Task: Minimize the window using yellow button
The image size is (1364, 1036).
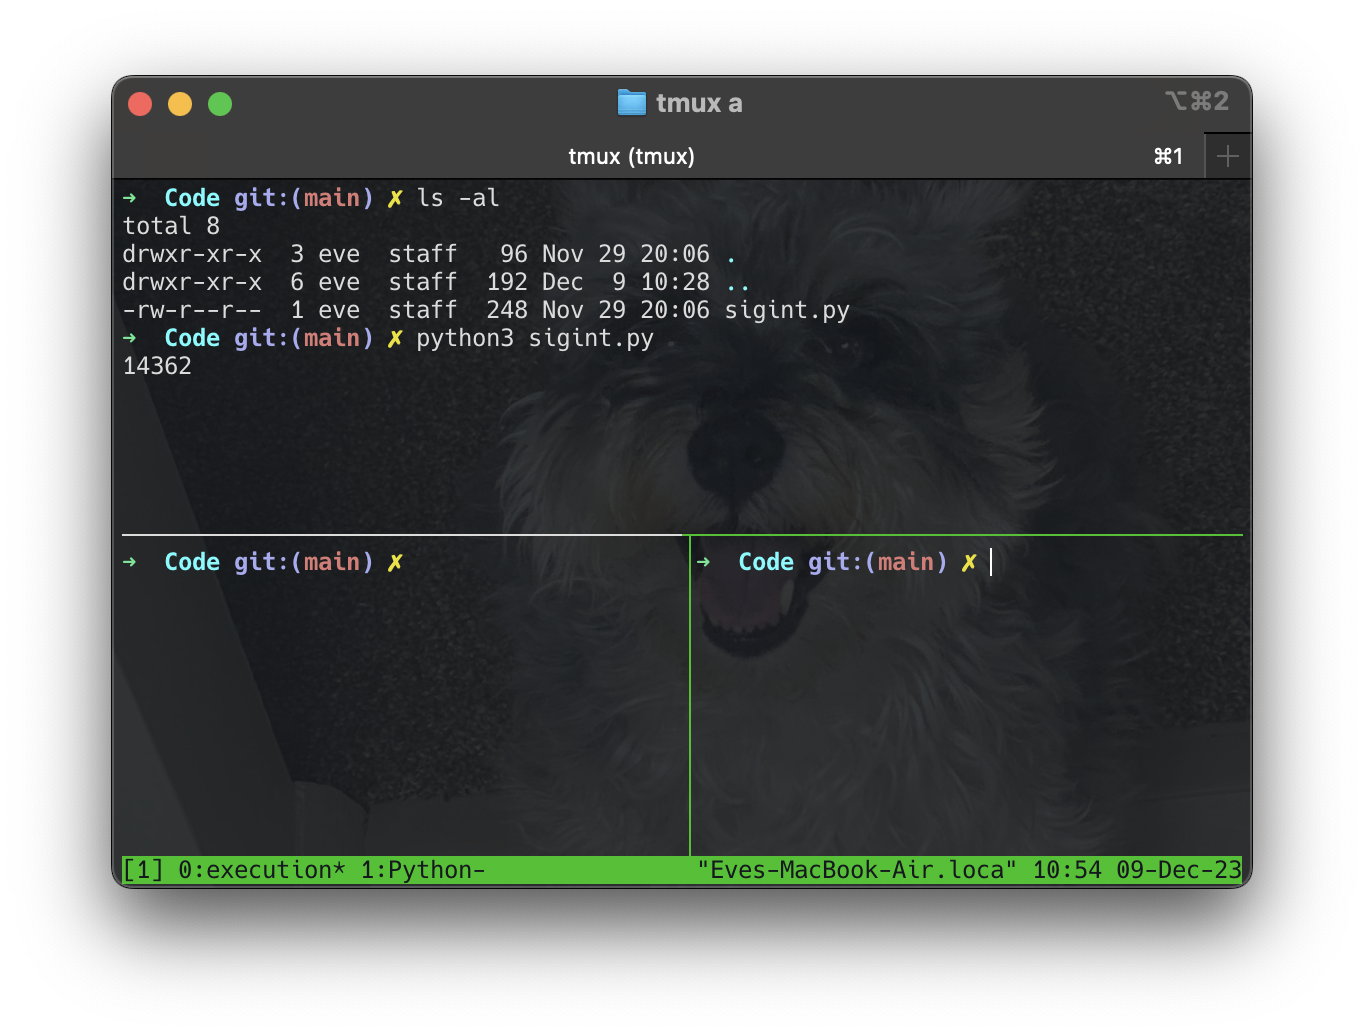Action: tap(180, 104)
